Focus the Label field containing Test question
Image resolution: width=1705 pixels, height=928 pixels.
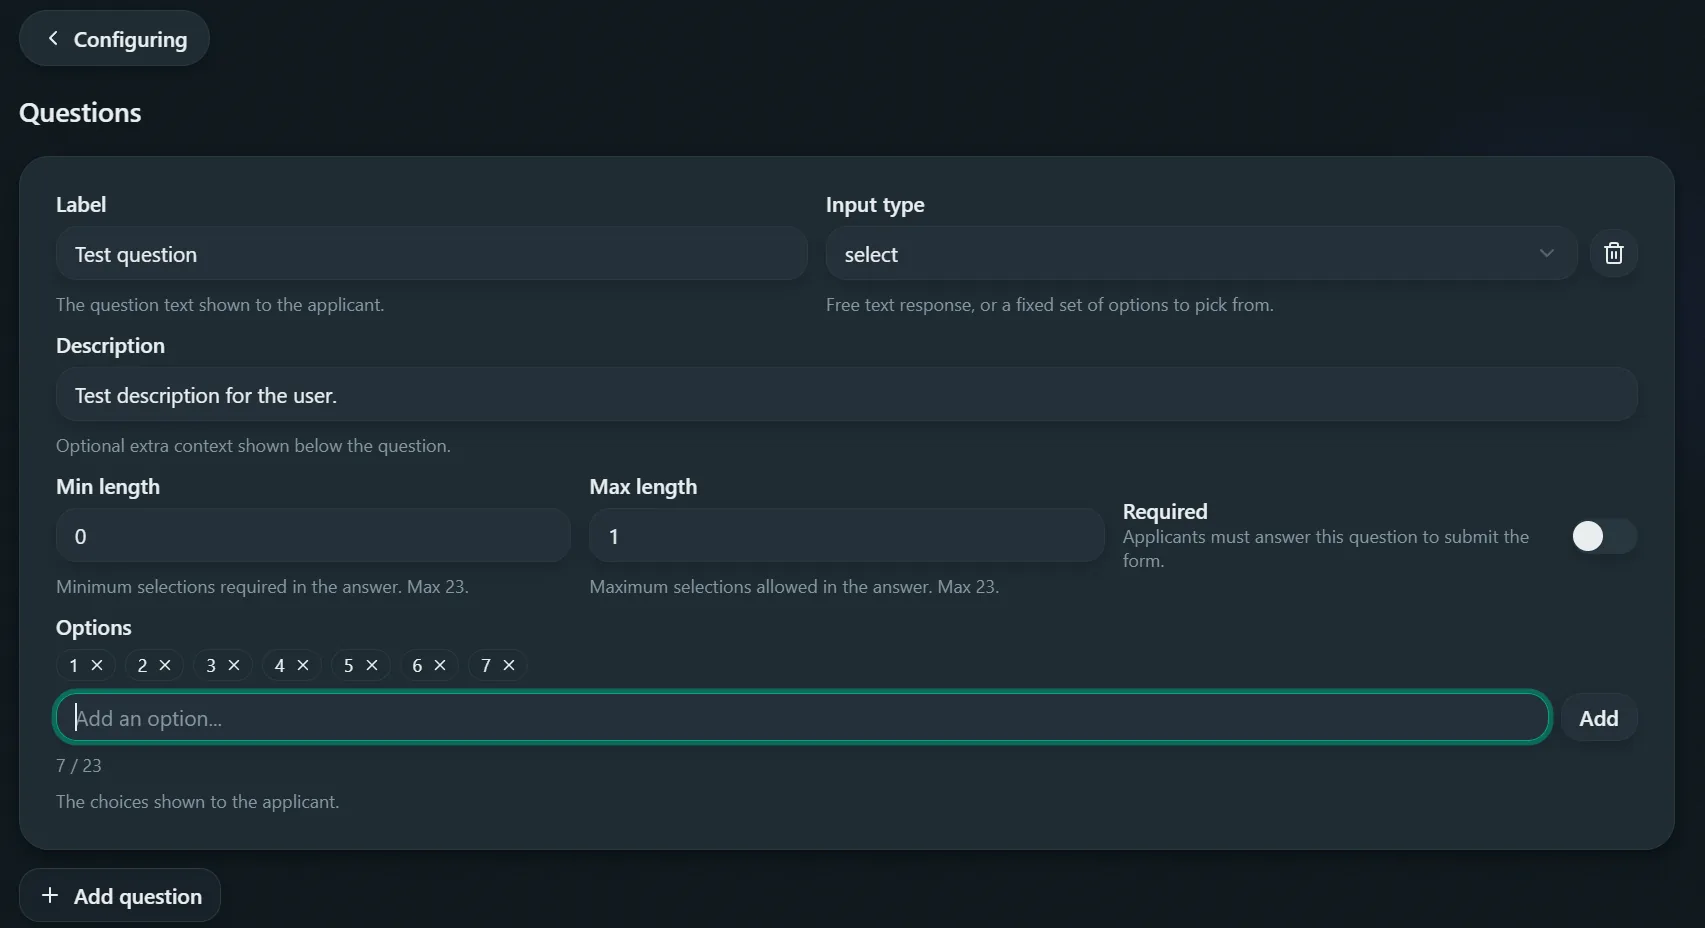431,254
